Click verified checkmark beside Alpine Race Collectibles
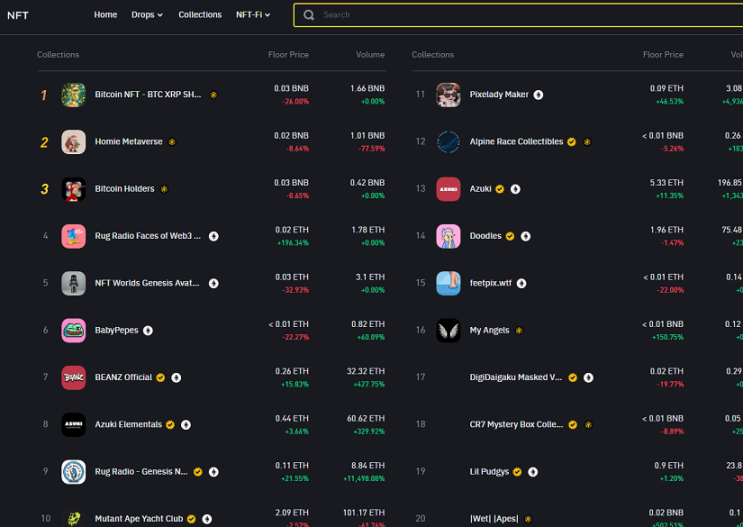743x527 pixels. tap(571, 142)
